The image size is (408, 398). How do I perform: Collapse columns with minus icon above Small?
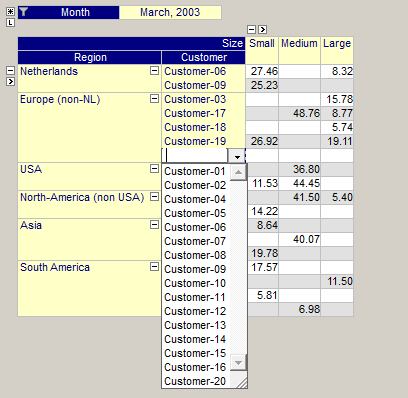tap(251, 29)
